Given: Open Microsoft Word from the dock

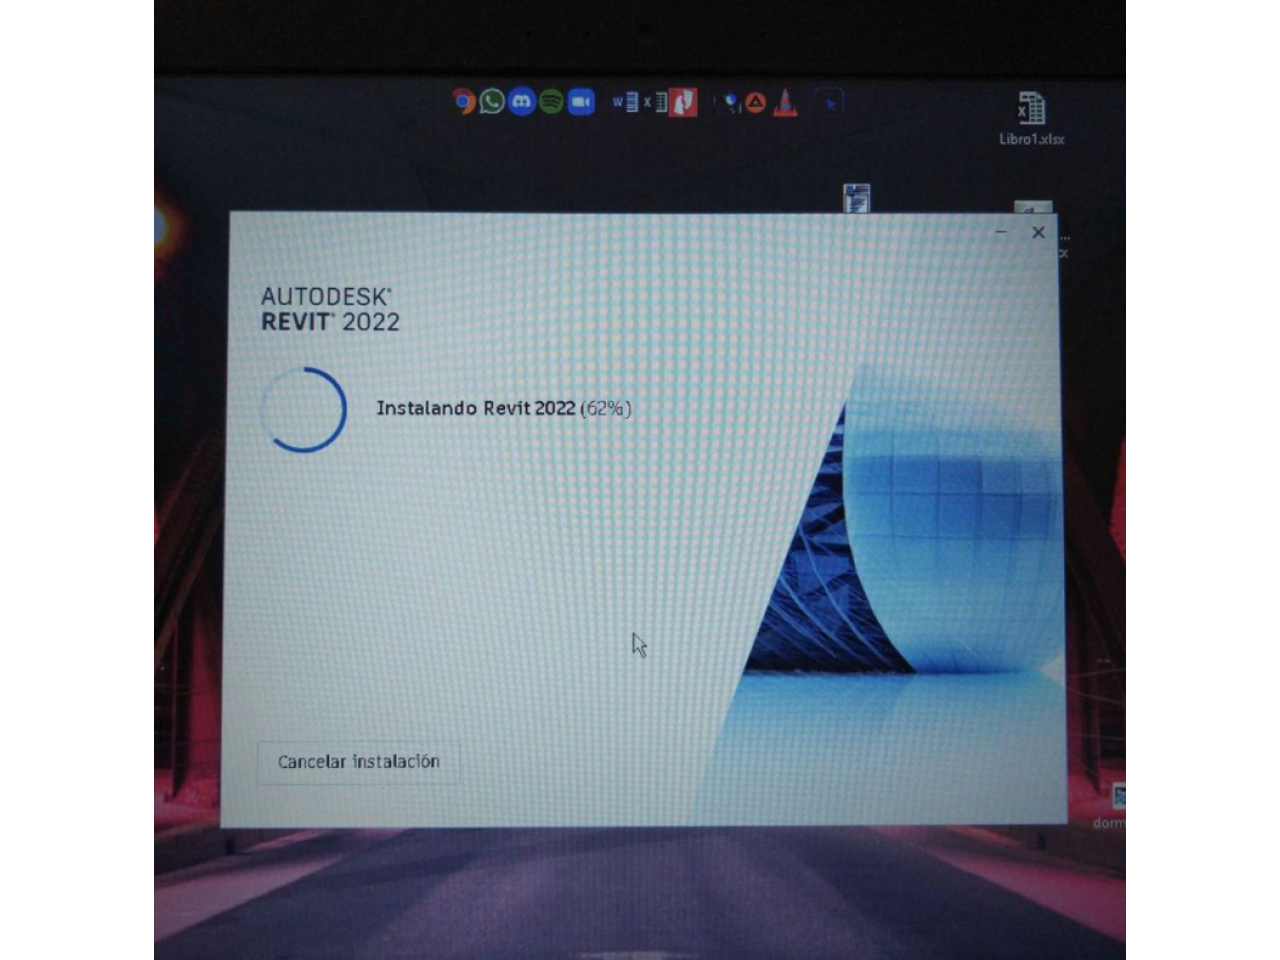Looking at the screenshot, I should [x=624, y=101].
